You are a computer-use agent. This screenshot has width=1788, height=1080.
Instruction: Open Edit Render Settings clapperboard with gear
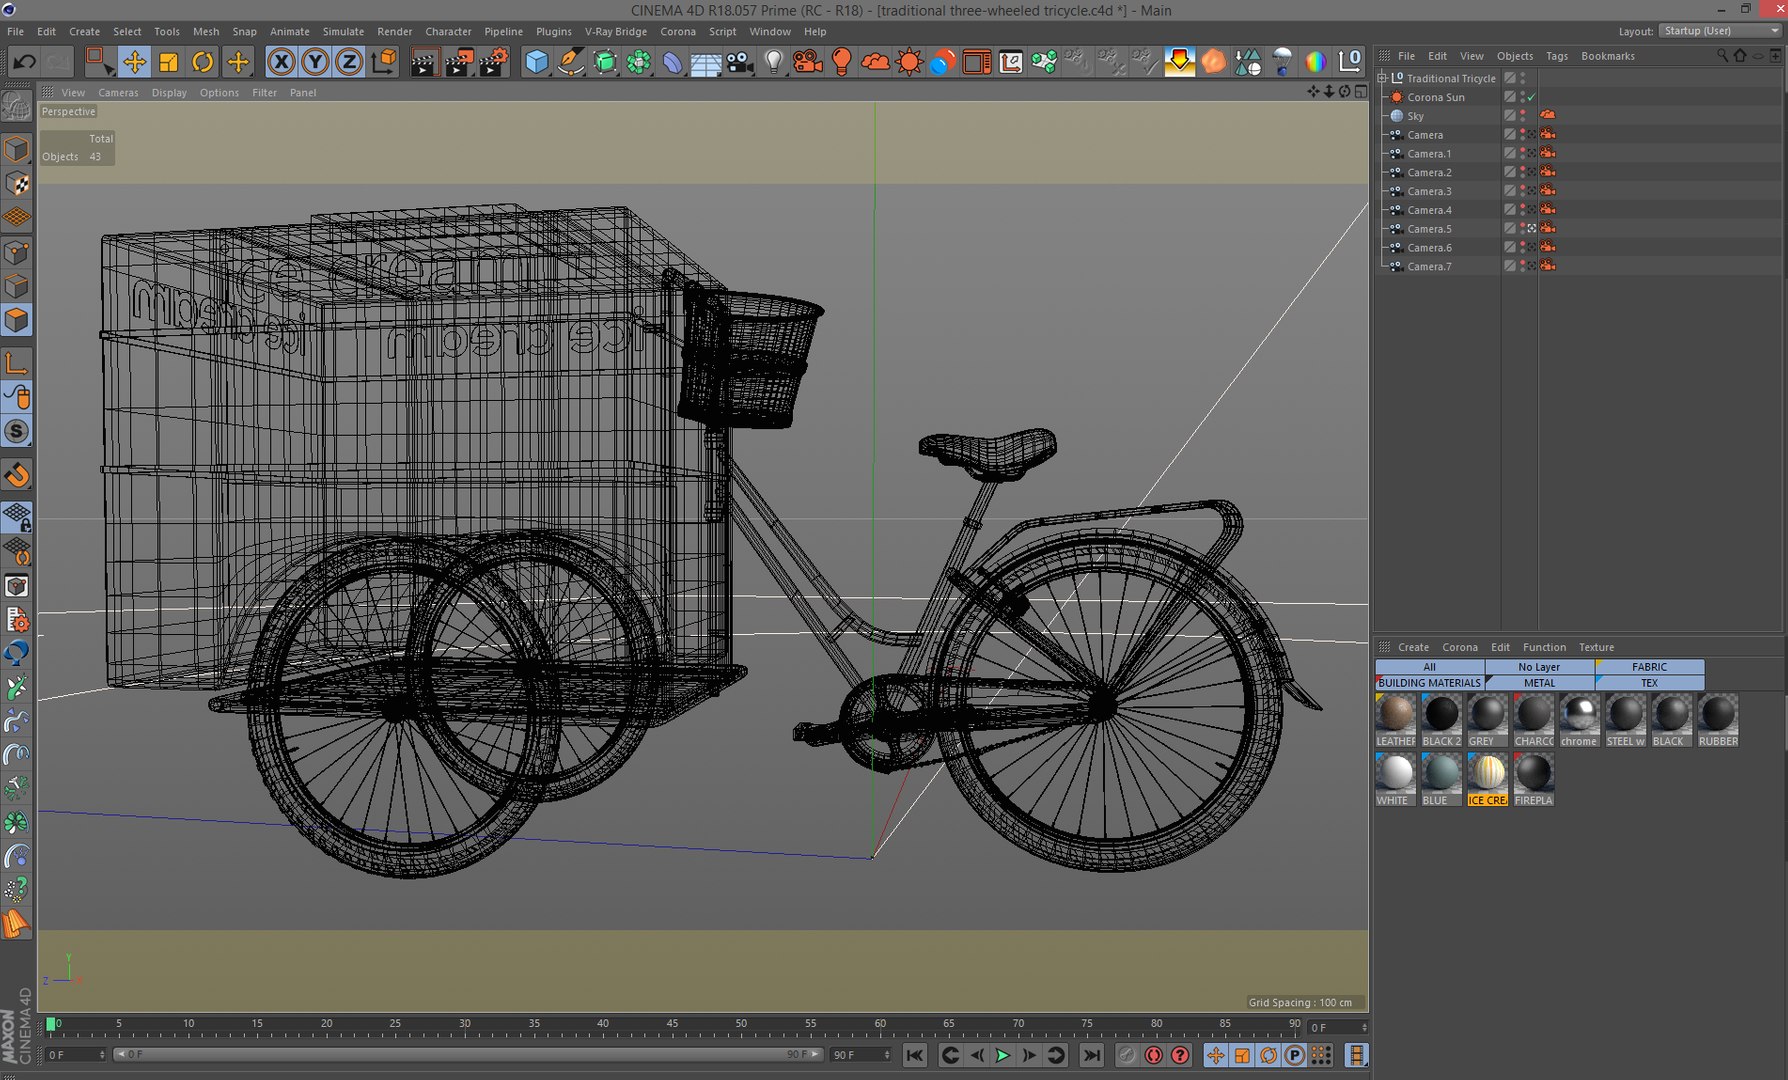(x=493, y=62)
